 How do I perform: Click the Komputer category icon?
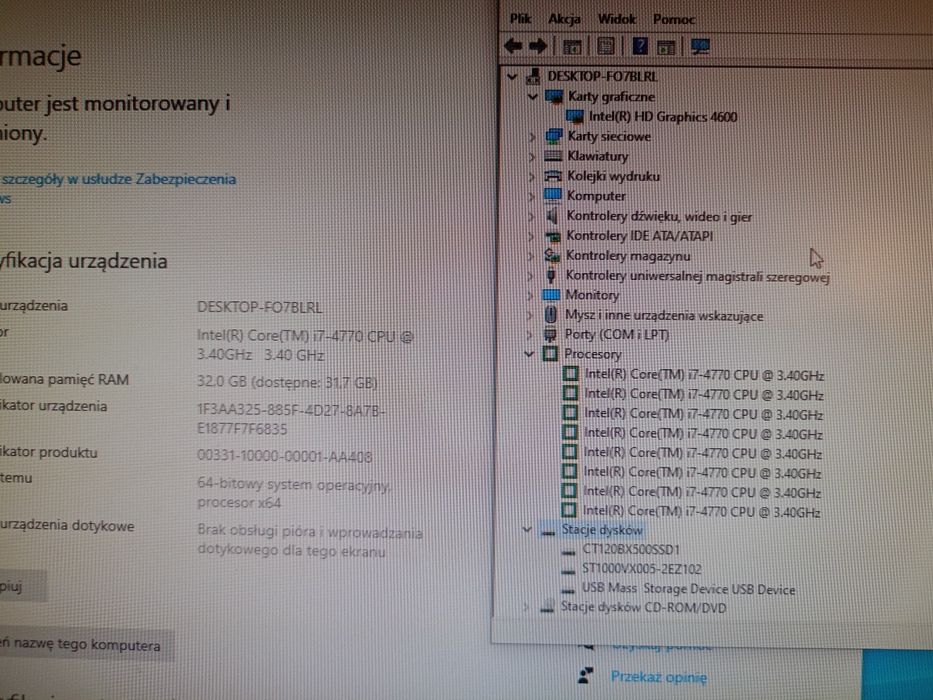tap(553, 195)
